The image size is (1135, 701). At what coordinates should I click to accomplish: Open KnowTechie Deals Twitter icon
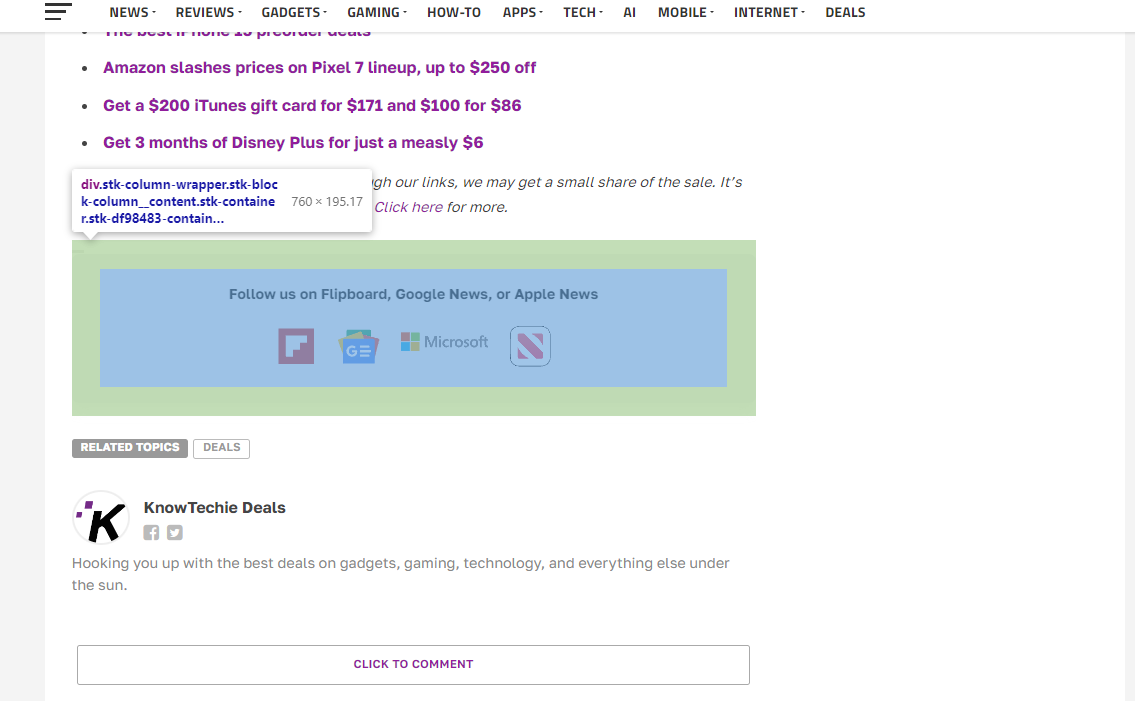[175, 533]
